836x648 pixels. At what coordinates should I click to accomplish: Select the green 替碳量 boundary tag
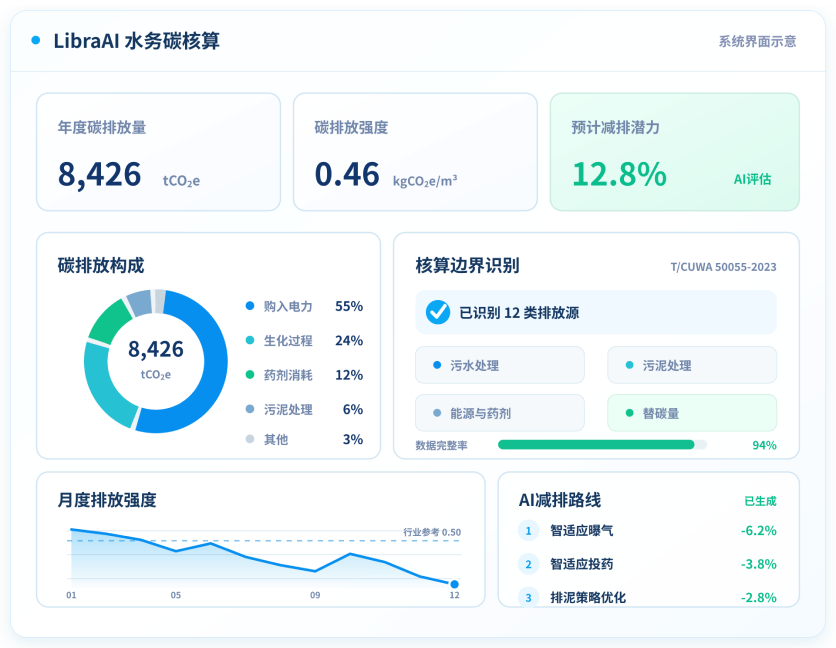692,413
